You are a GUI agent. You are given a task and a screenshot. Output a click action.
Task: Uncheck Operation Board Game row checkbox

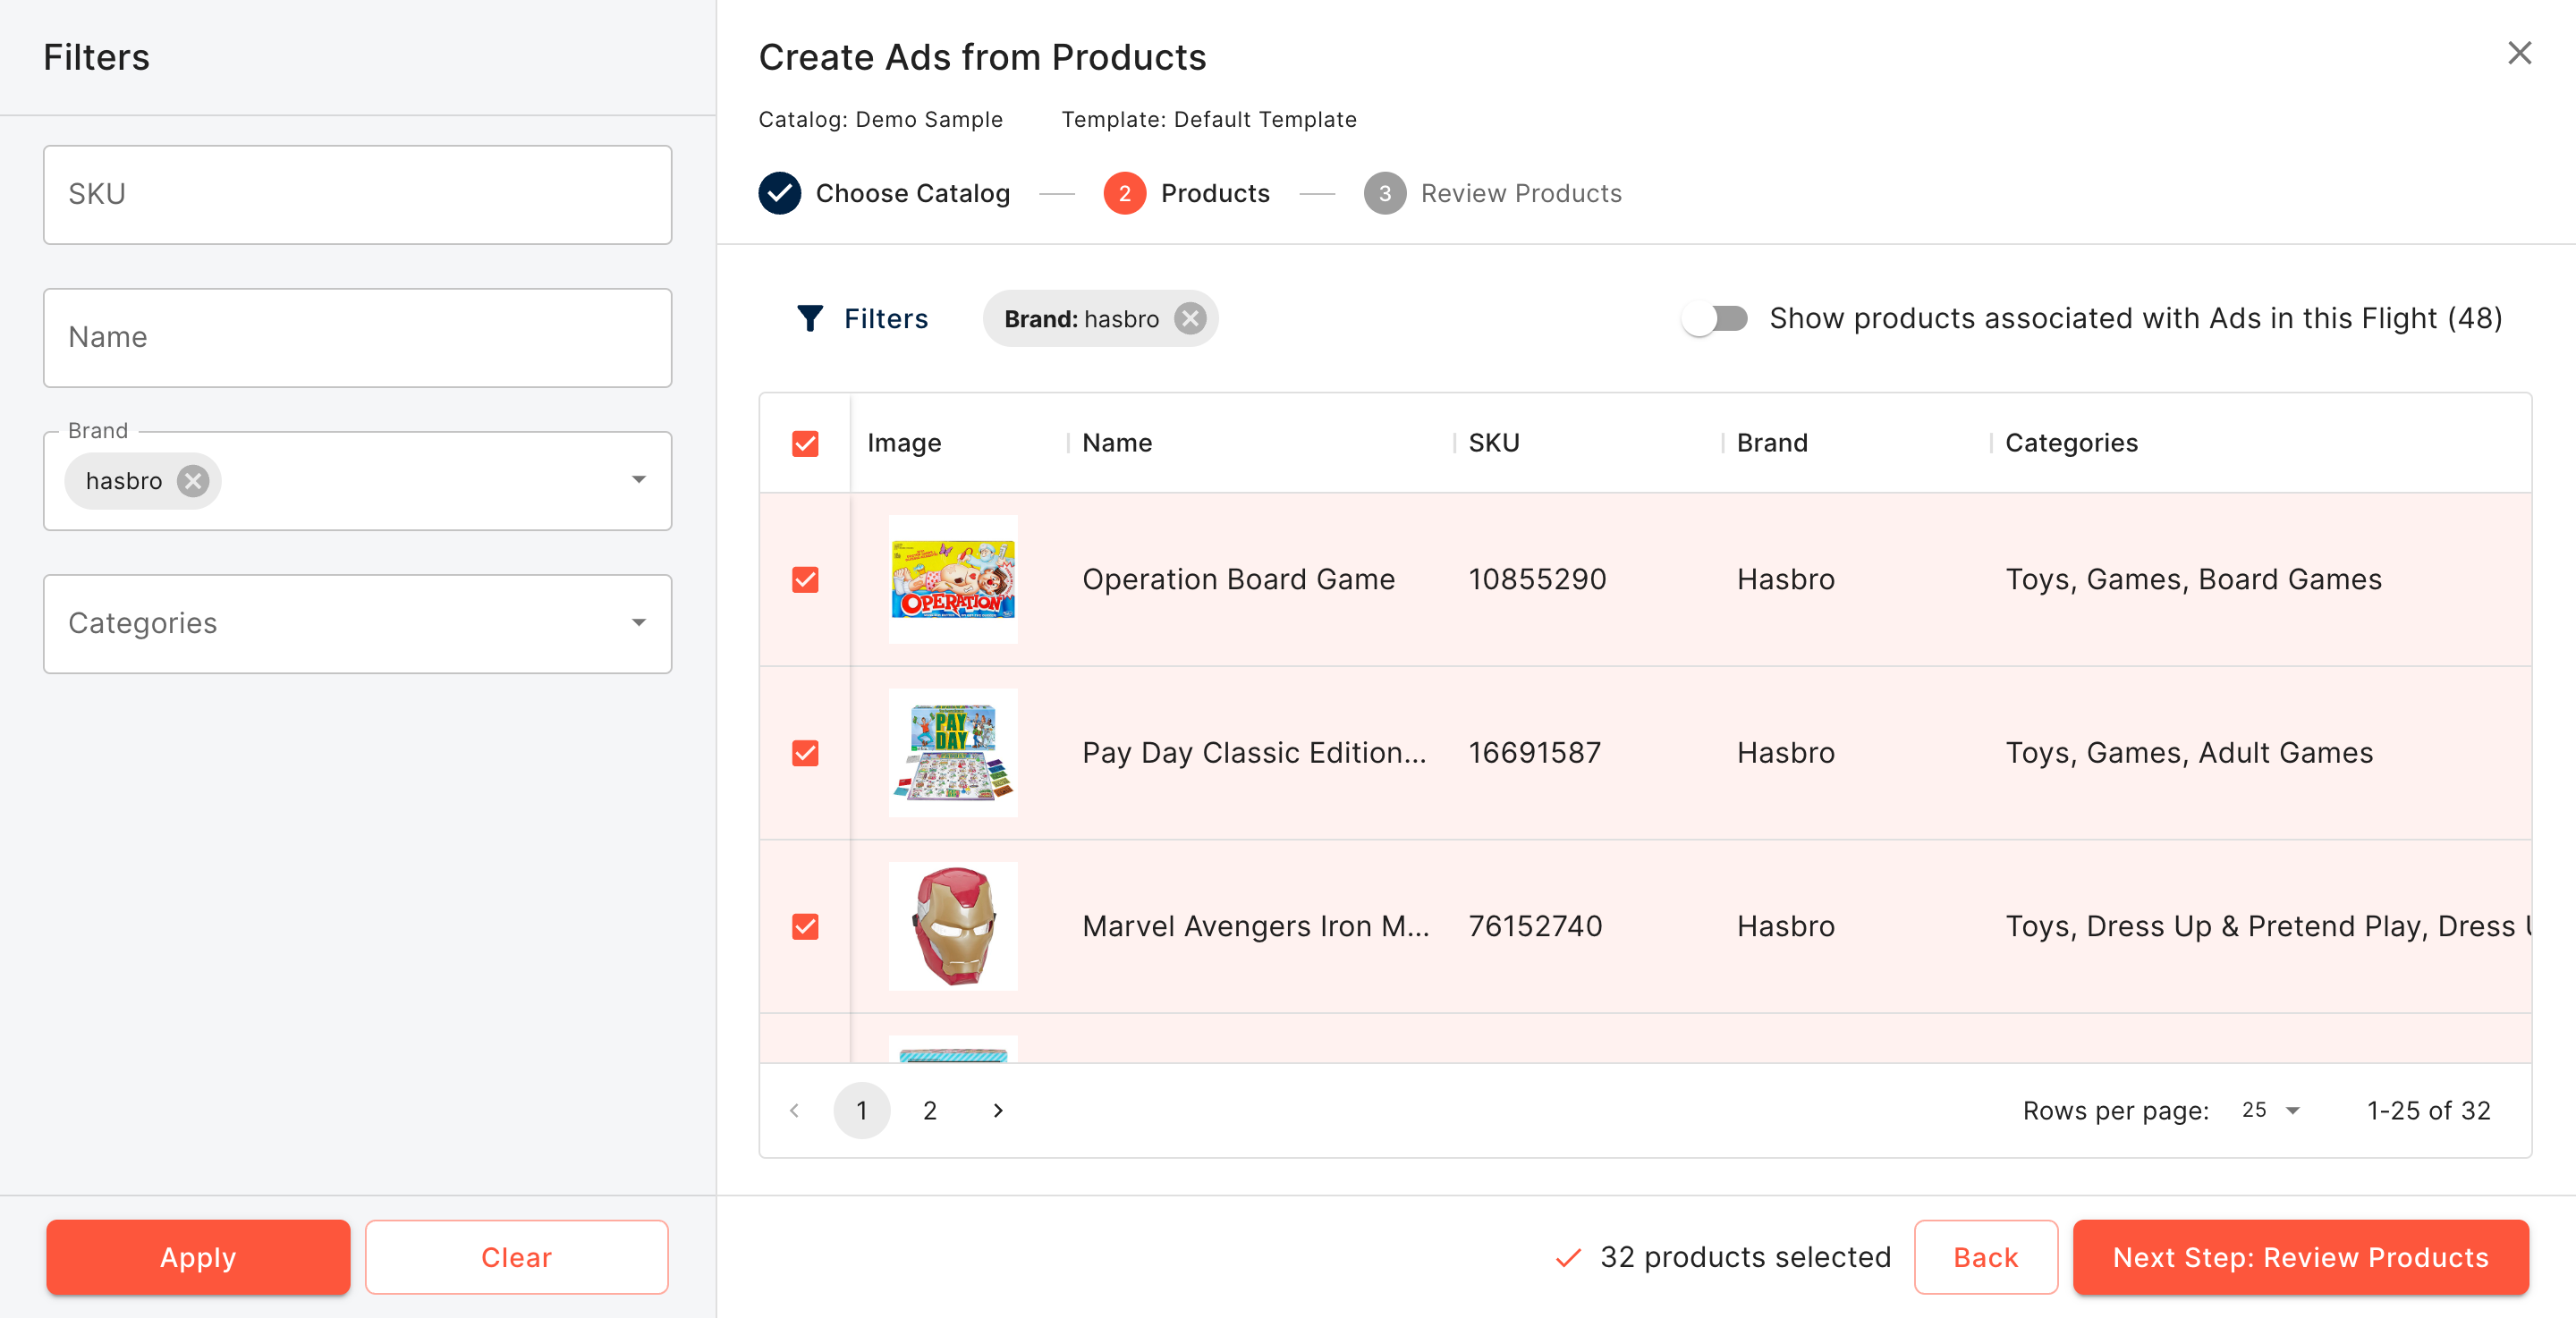(805, 579)
